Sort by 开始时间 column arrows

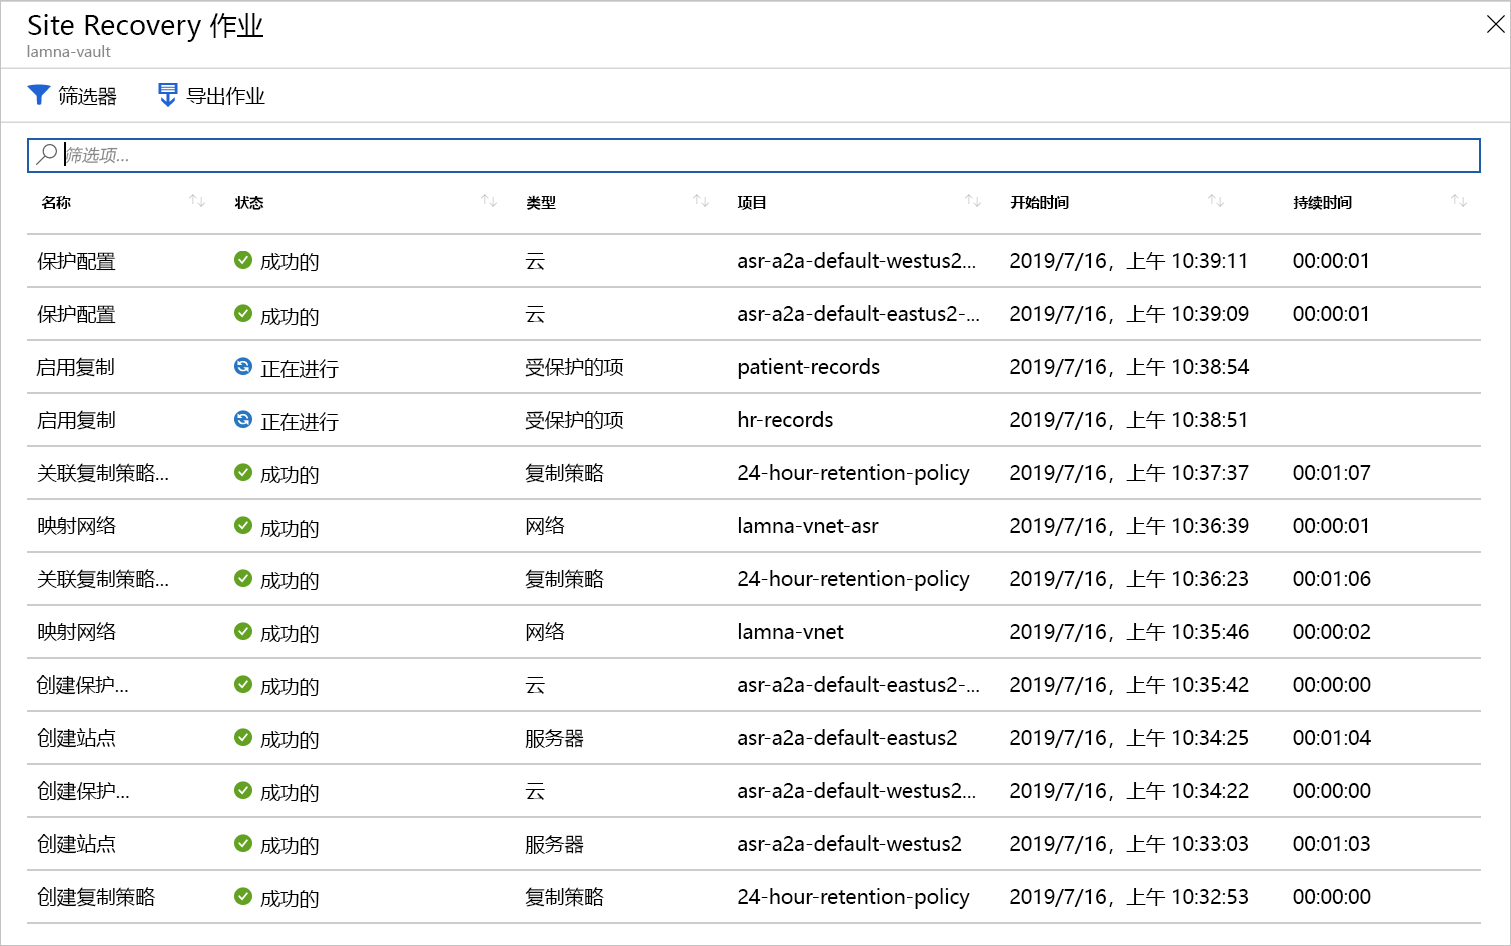tap(1216, 201)
